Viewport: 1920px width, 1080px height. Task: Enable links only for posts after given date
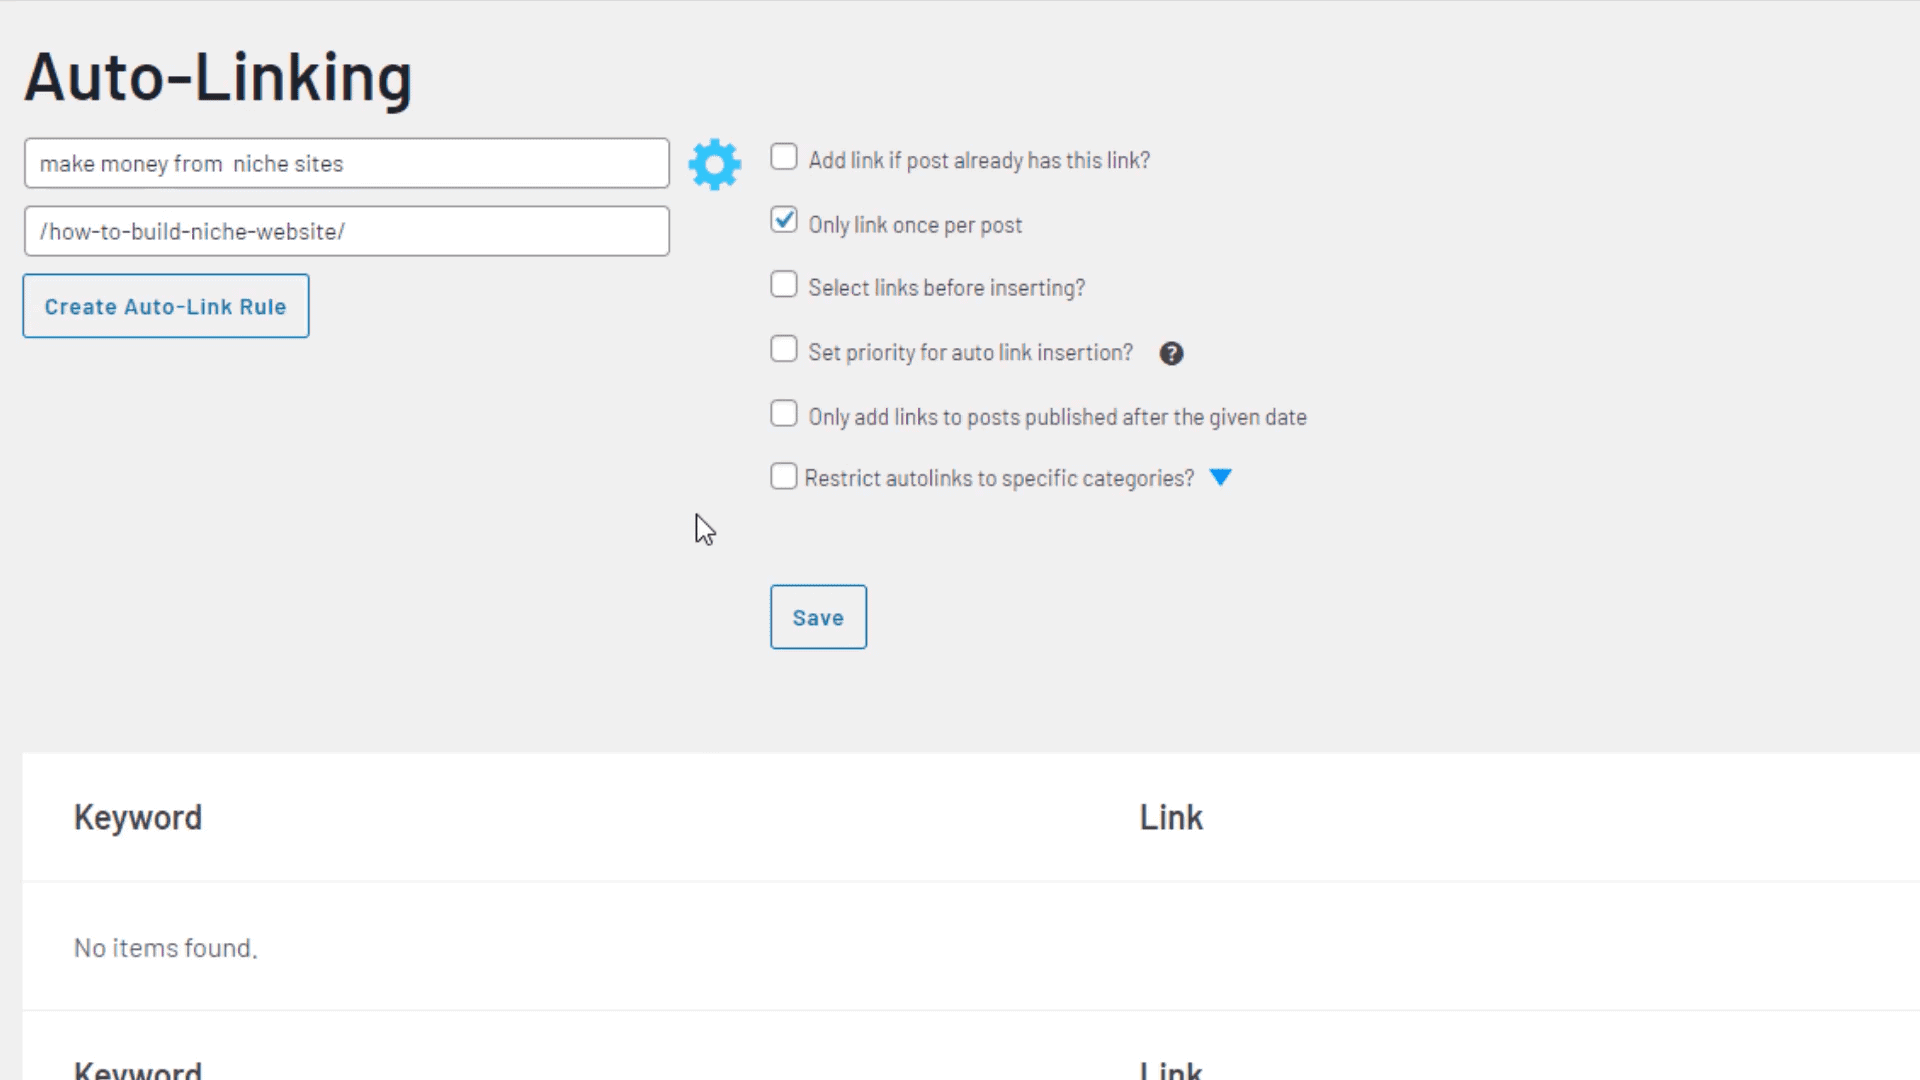coord(783,413)
